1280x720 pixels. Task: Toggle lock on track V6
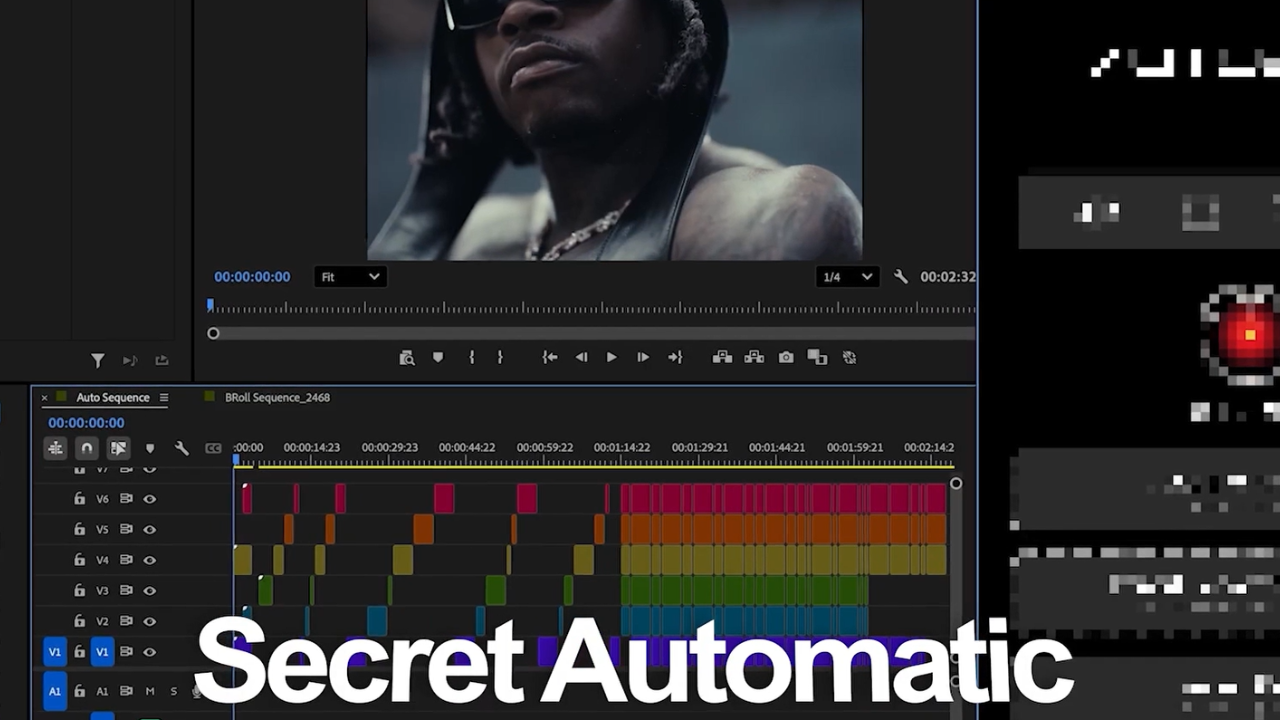(79, 499)
